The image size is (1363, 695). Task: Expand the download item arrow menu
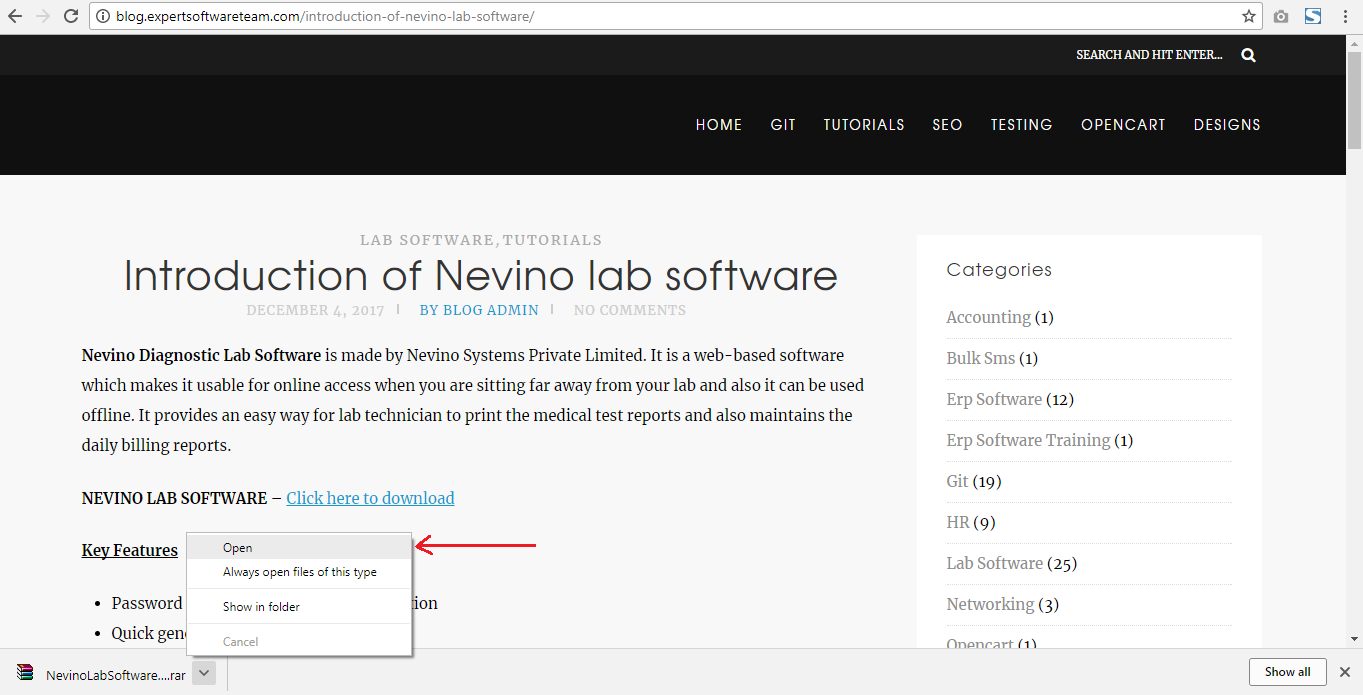click(204, 673)
